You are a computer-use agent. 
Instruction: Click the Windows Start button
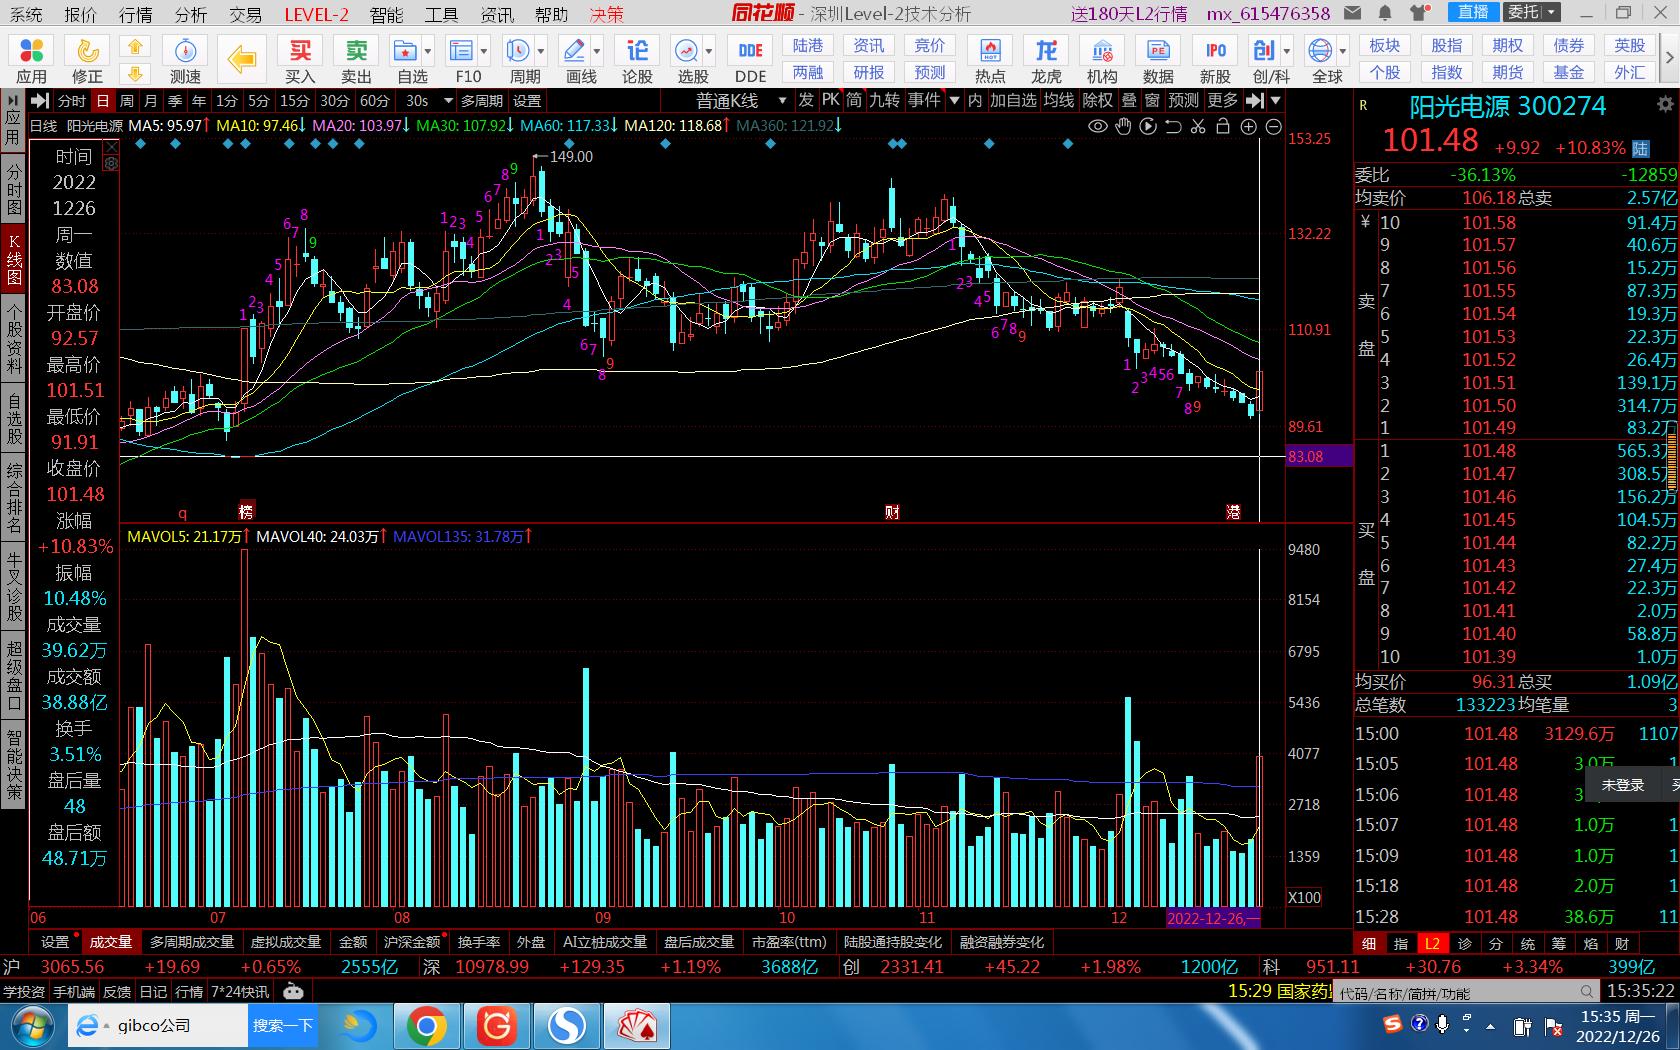click(x=33, y=1026)
